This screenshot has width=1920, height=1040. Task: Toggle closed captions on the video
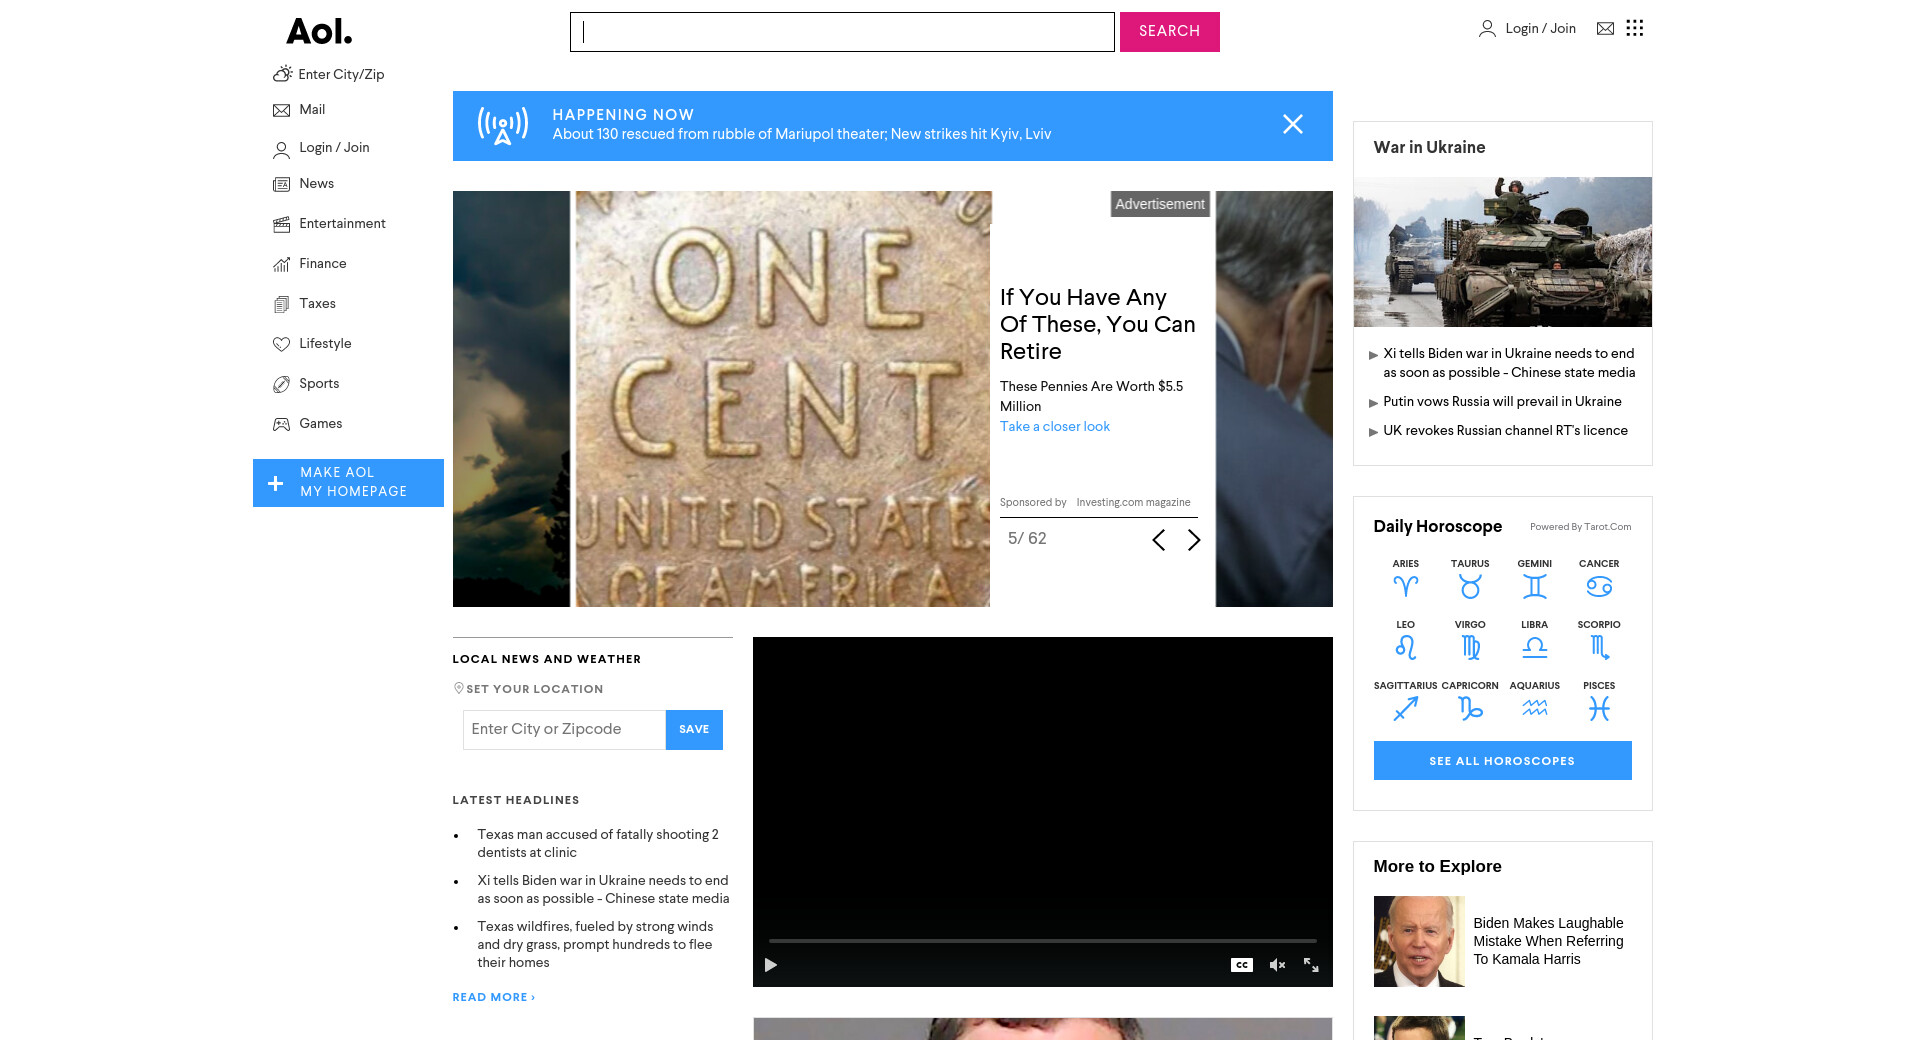(1242, 965)
